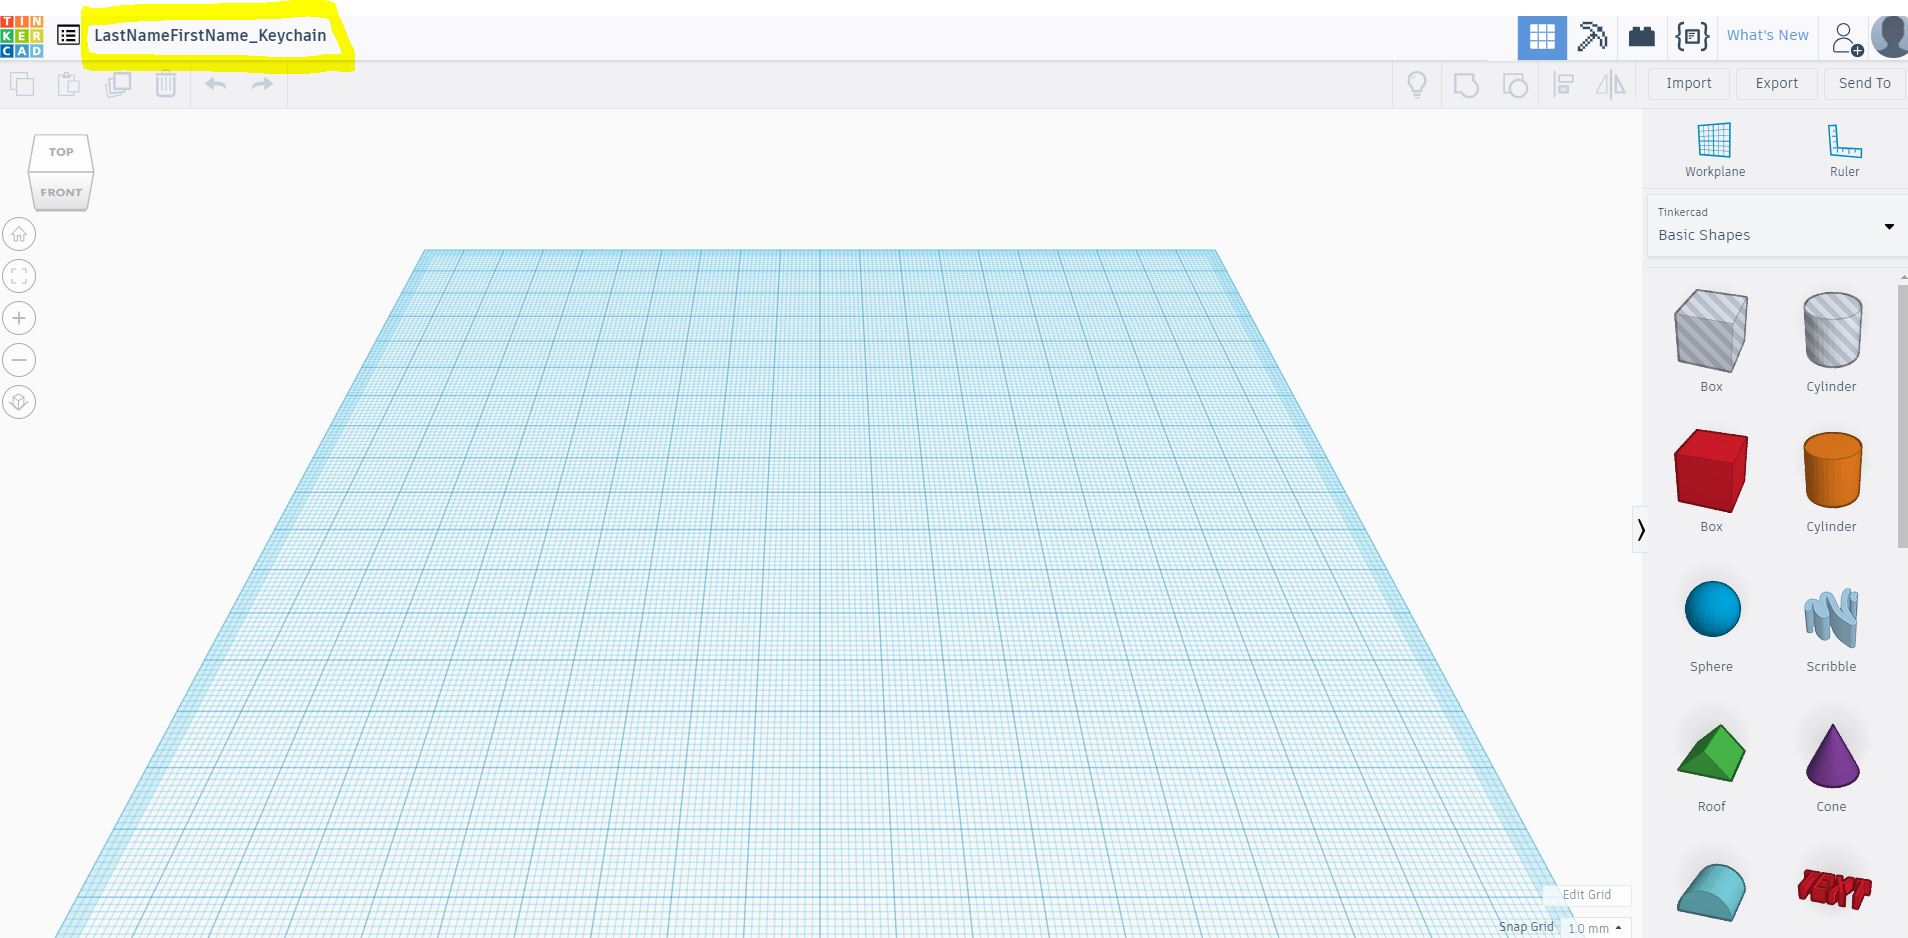The width and height of the screenshot is (1908, 938).
Task: Edit the LastNameFirstName_Keychain design name
Action: tap(210, 35)
